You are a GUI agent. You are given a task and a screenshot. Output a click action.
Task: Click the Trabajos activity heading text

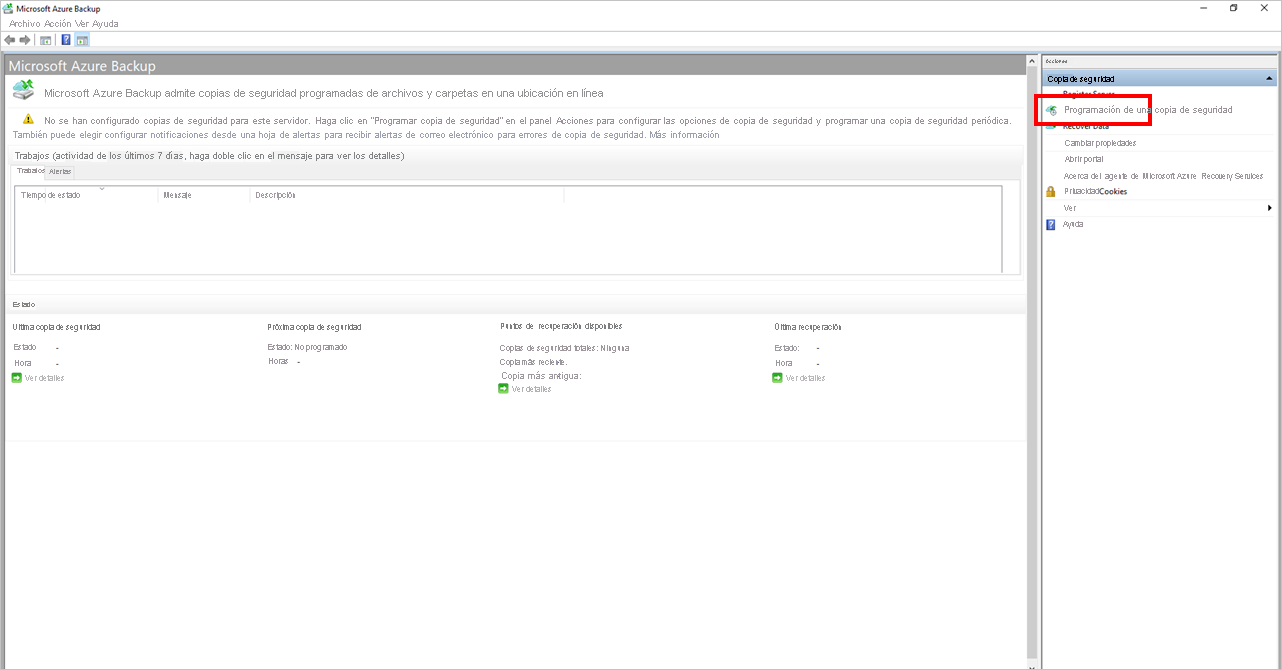click(x=209, y=156)
